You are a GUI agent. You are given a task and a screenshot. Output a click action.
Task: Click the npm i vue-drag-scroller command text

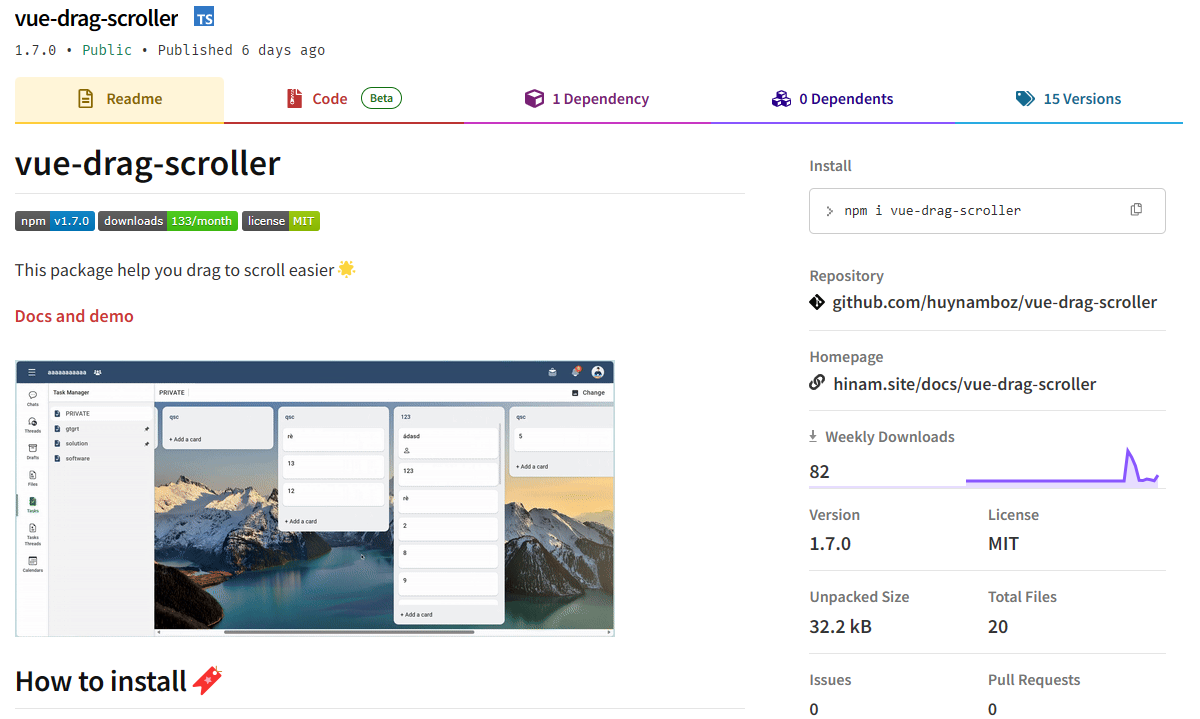click(x=932, y=211)
